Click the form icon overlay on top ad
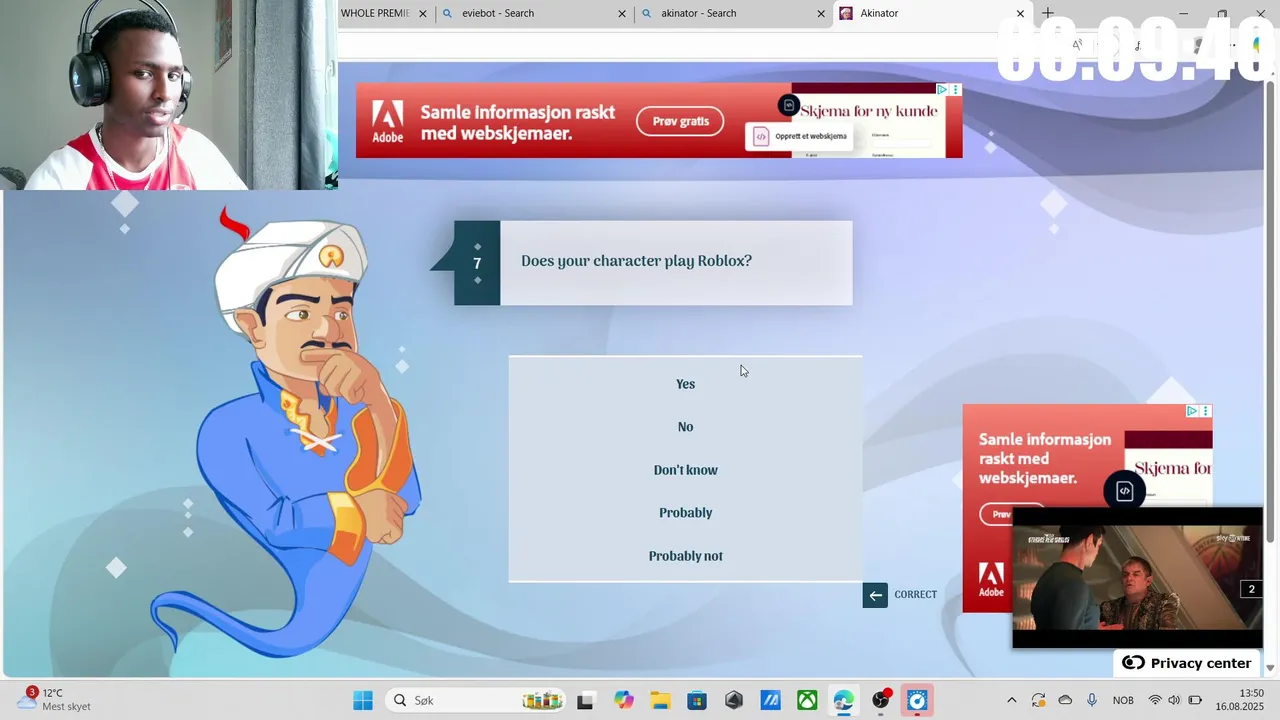Image resolution: width=1280 pixels, height=720 pixels. pos(789,105)
